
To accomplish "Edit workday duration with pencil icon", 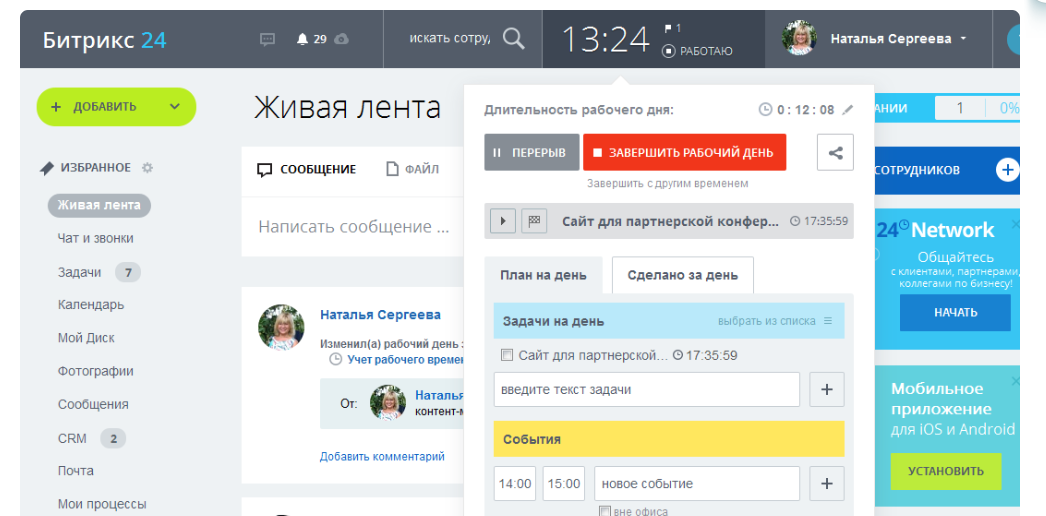I will click(848, 110).
